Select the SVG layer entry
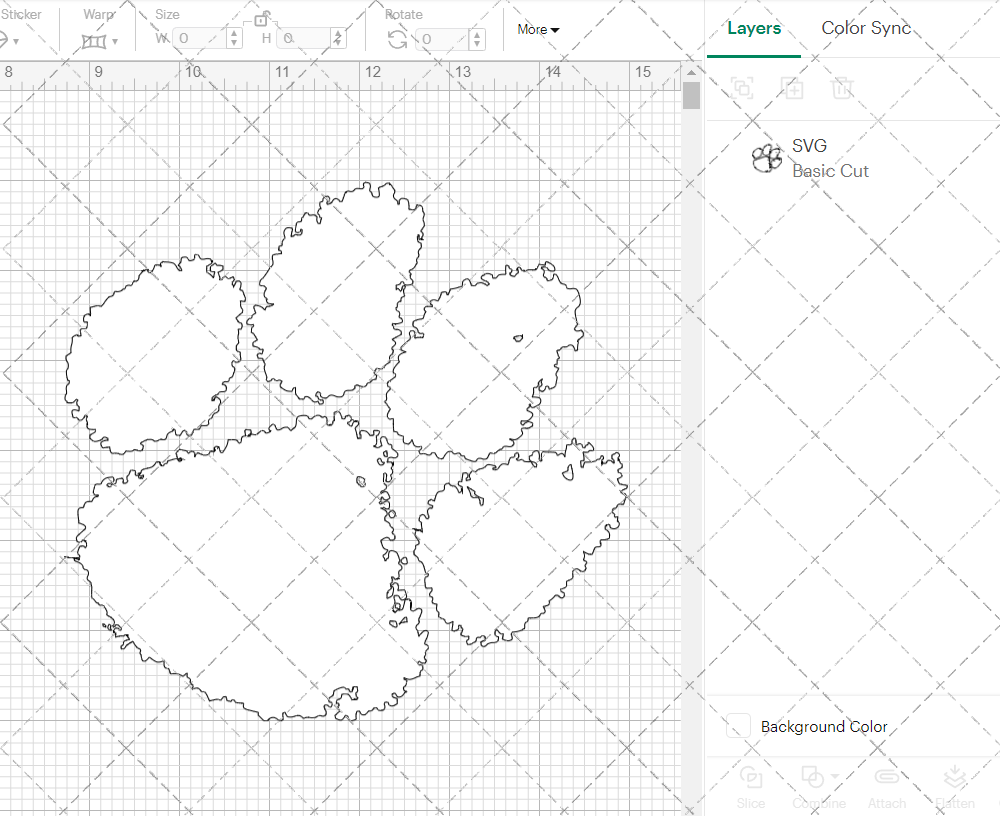The width and height of the screenshot is (1000, 816). click(809, 145)
